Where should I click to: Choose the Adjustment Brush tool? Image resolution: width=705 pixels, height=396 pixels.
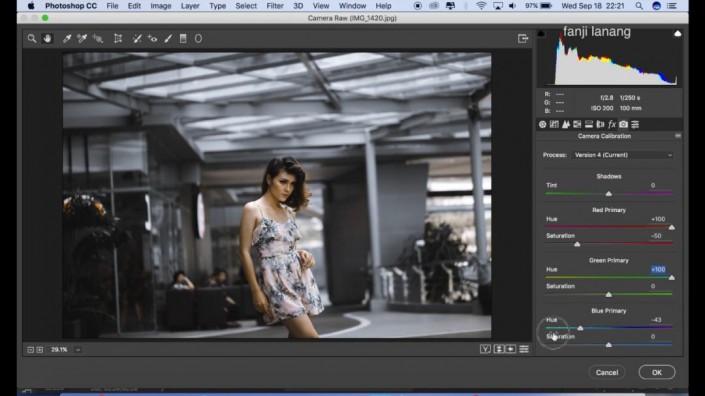tap(168, 39)
